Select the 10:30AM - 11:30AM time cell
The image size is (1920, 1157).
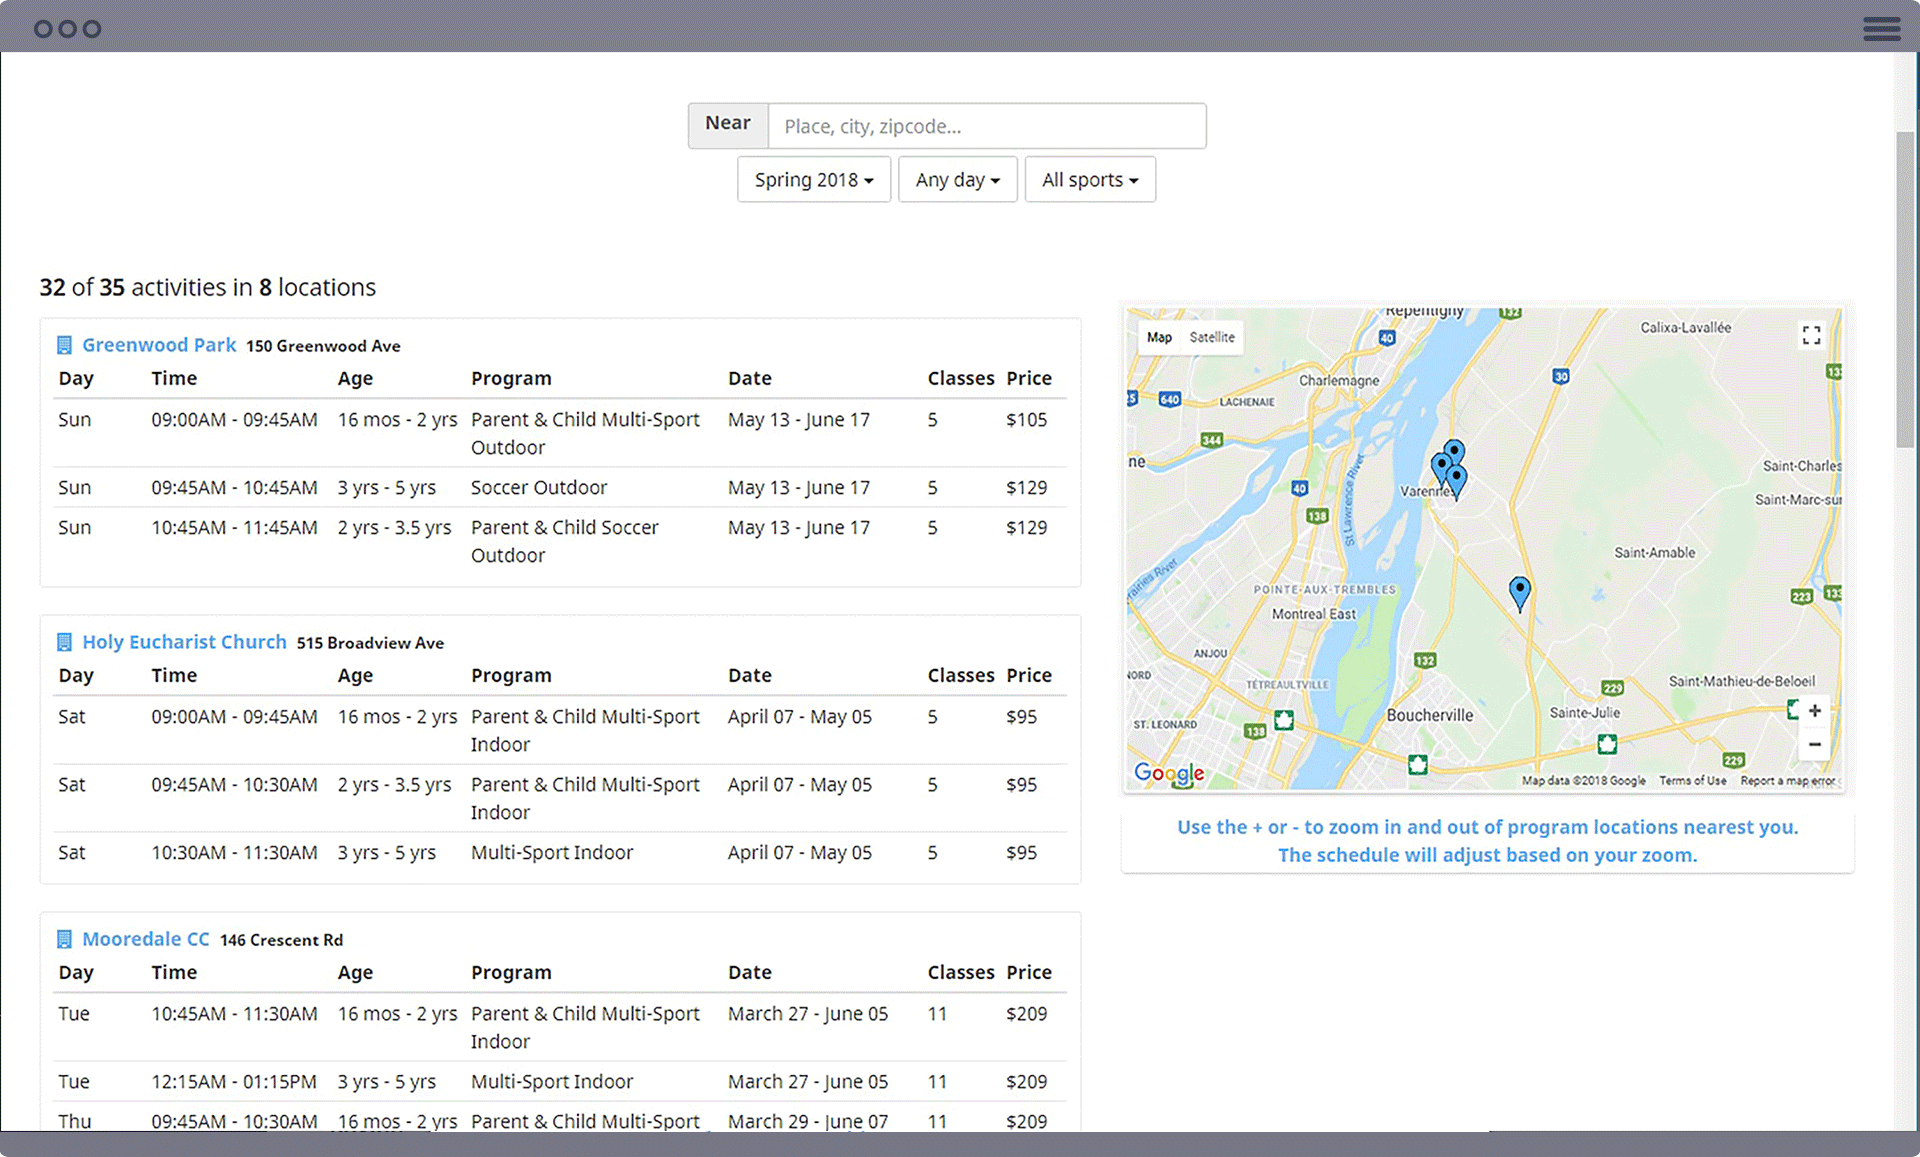click(234, 853)
